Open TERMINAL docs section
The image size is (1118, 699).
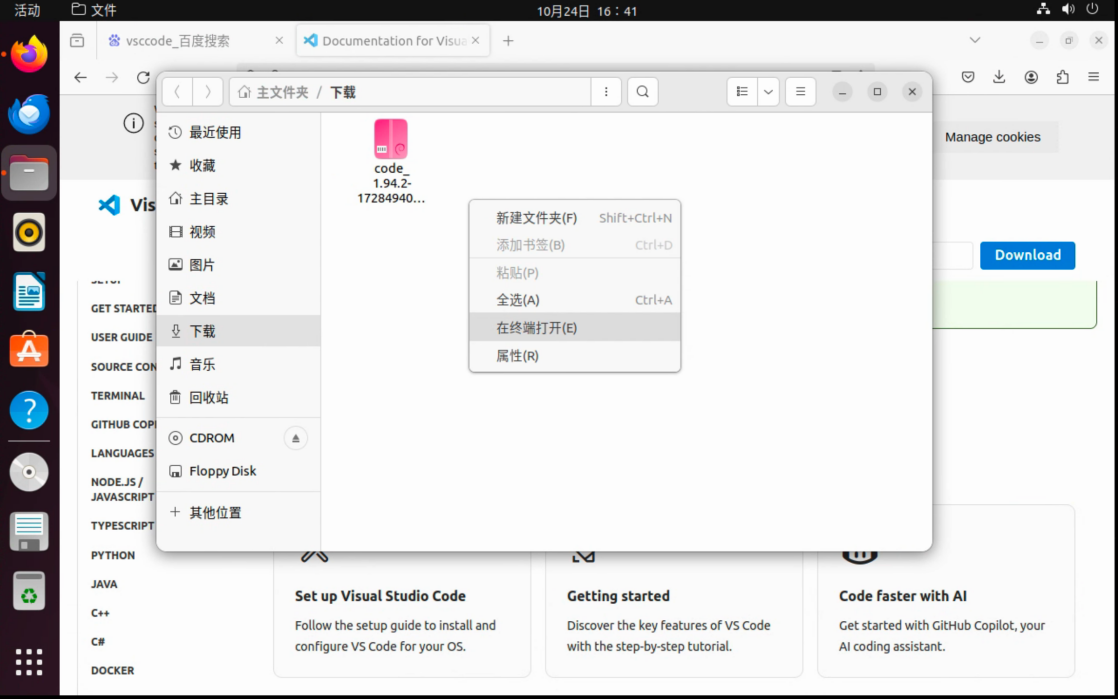[x=118, y=396]
